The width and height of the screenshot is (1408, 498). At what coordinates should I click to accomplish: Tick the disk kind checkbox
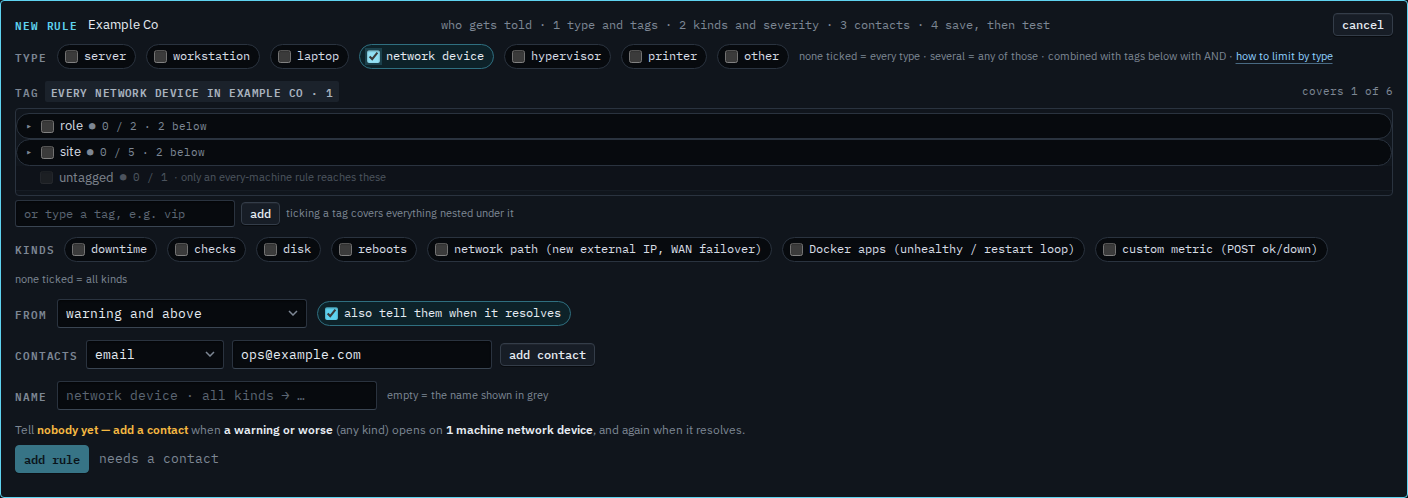(x=270, y=250)
